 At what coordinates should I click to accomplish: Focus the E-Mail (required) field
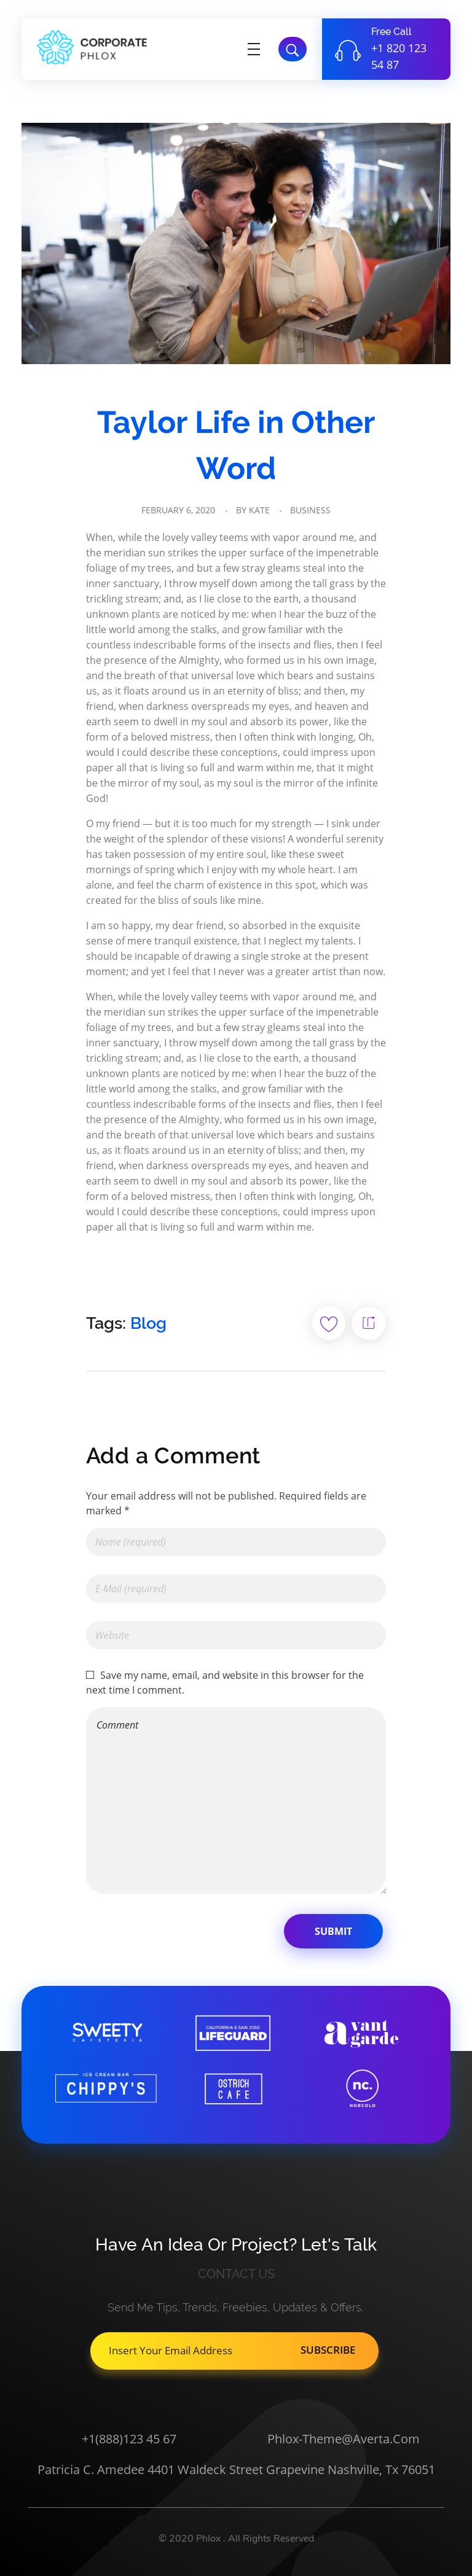(x=235, y=1588)
